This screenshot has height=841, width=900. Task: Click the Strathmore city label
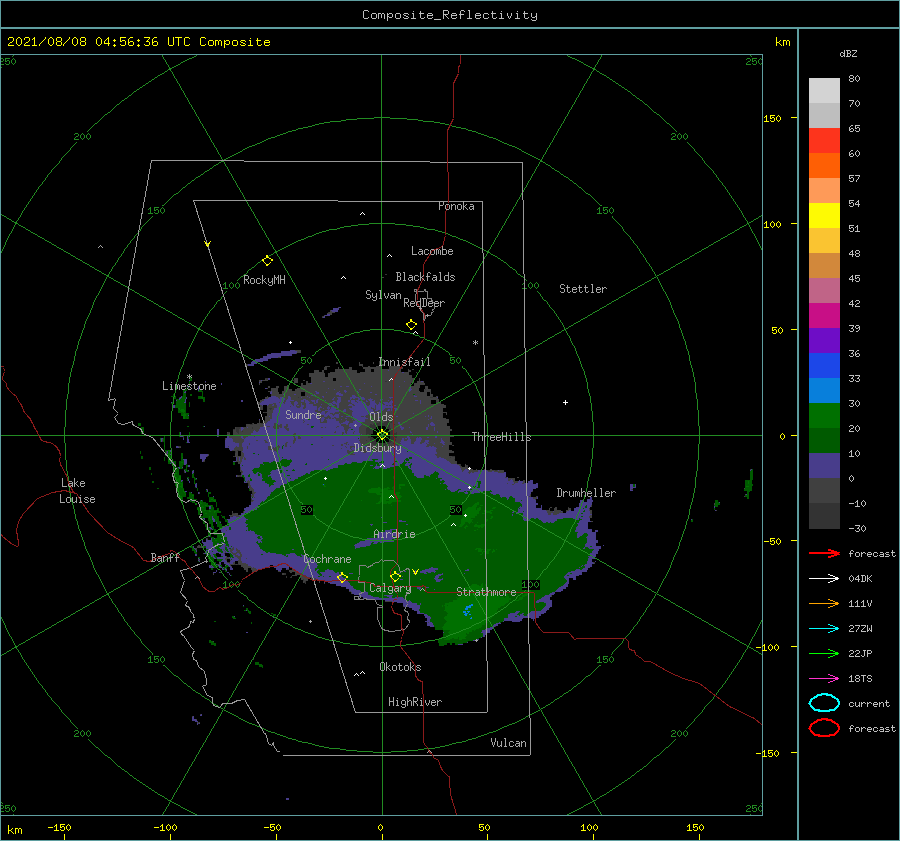486,592
